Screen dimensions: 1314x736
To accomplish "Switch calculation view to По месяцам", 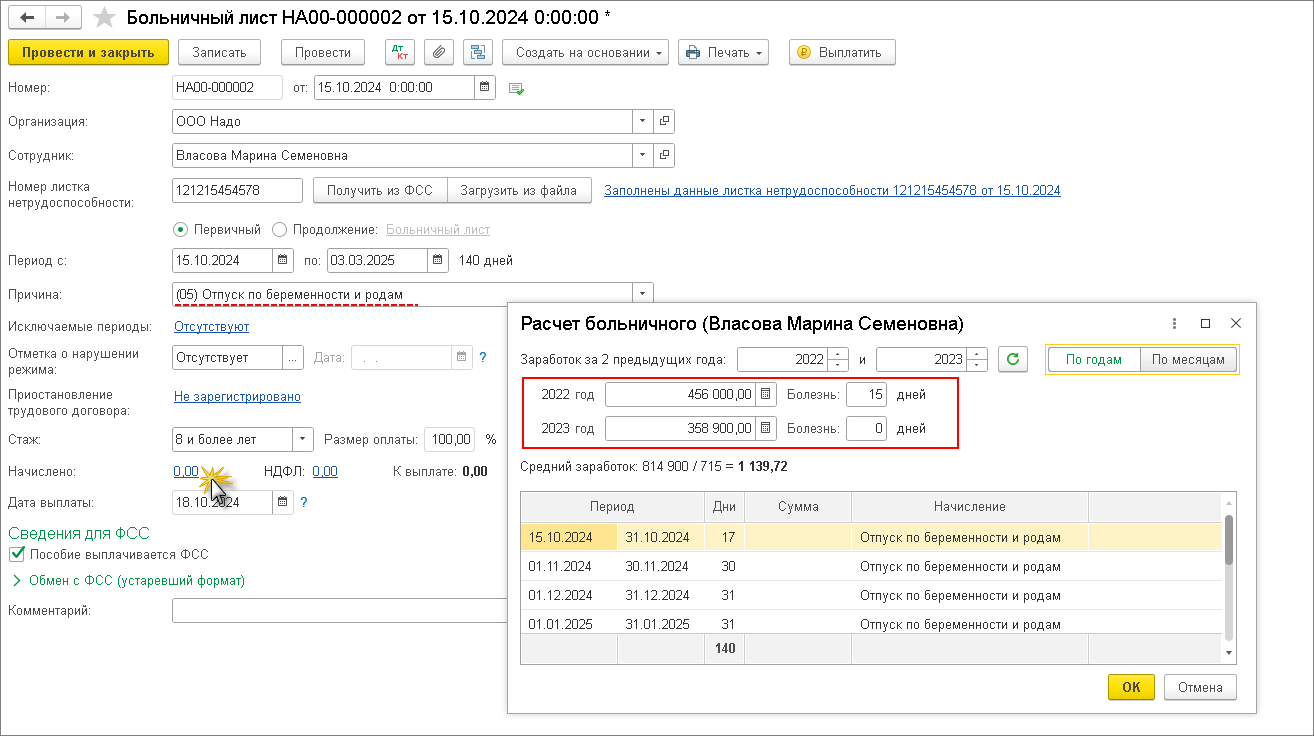I will (x=1188, y=359).
